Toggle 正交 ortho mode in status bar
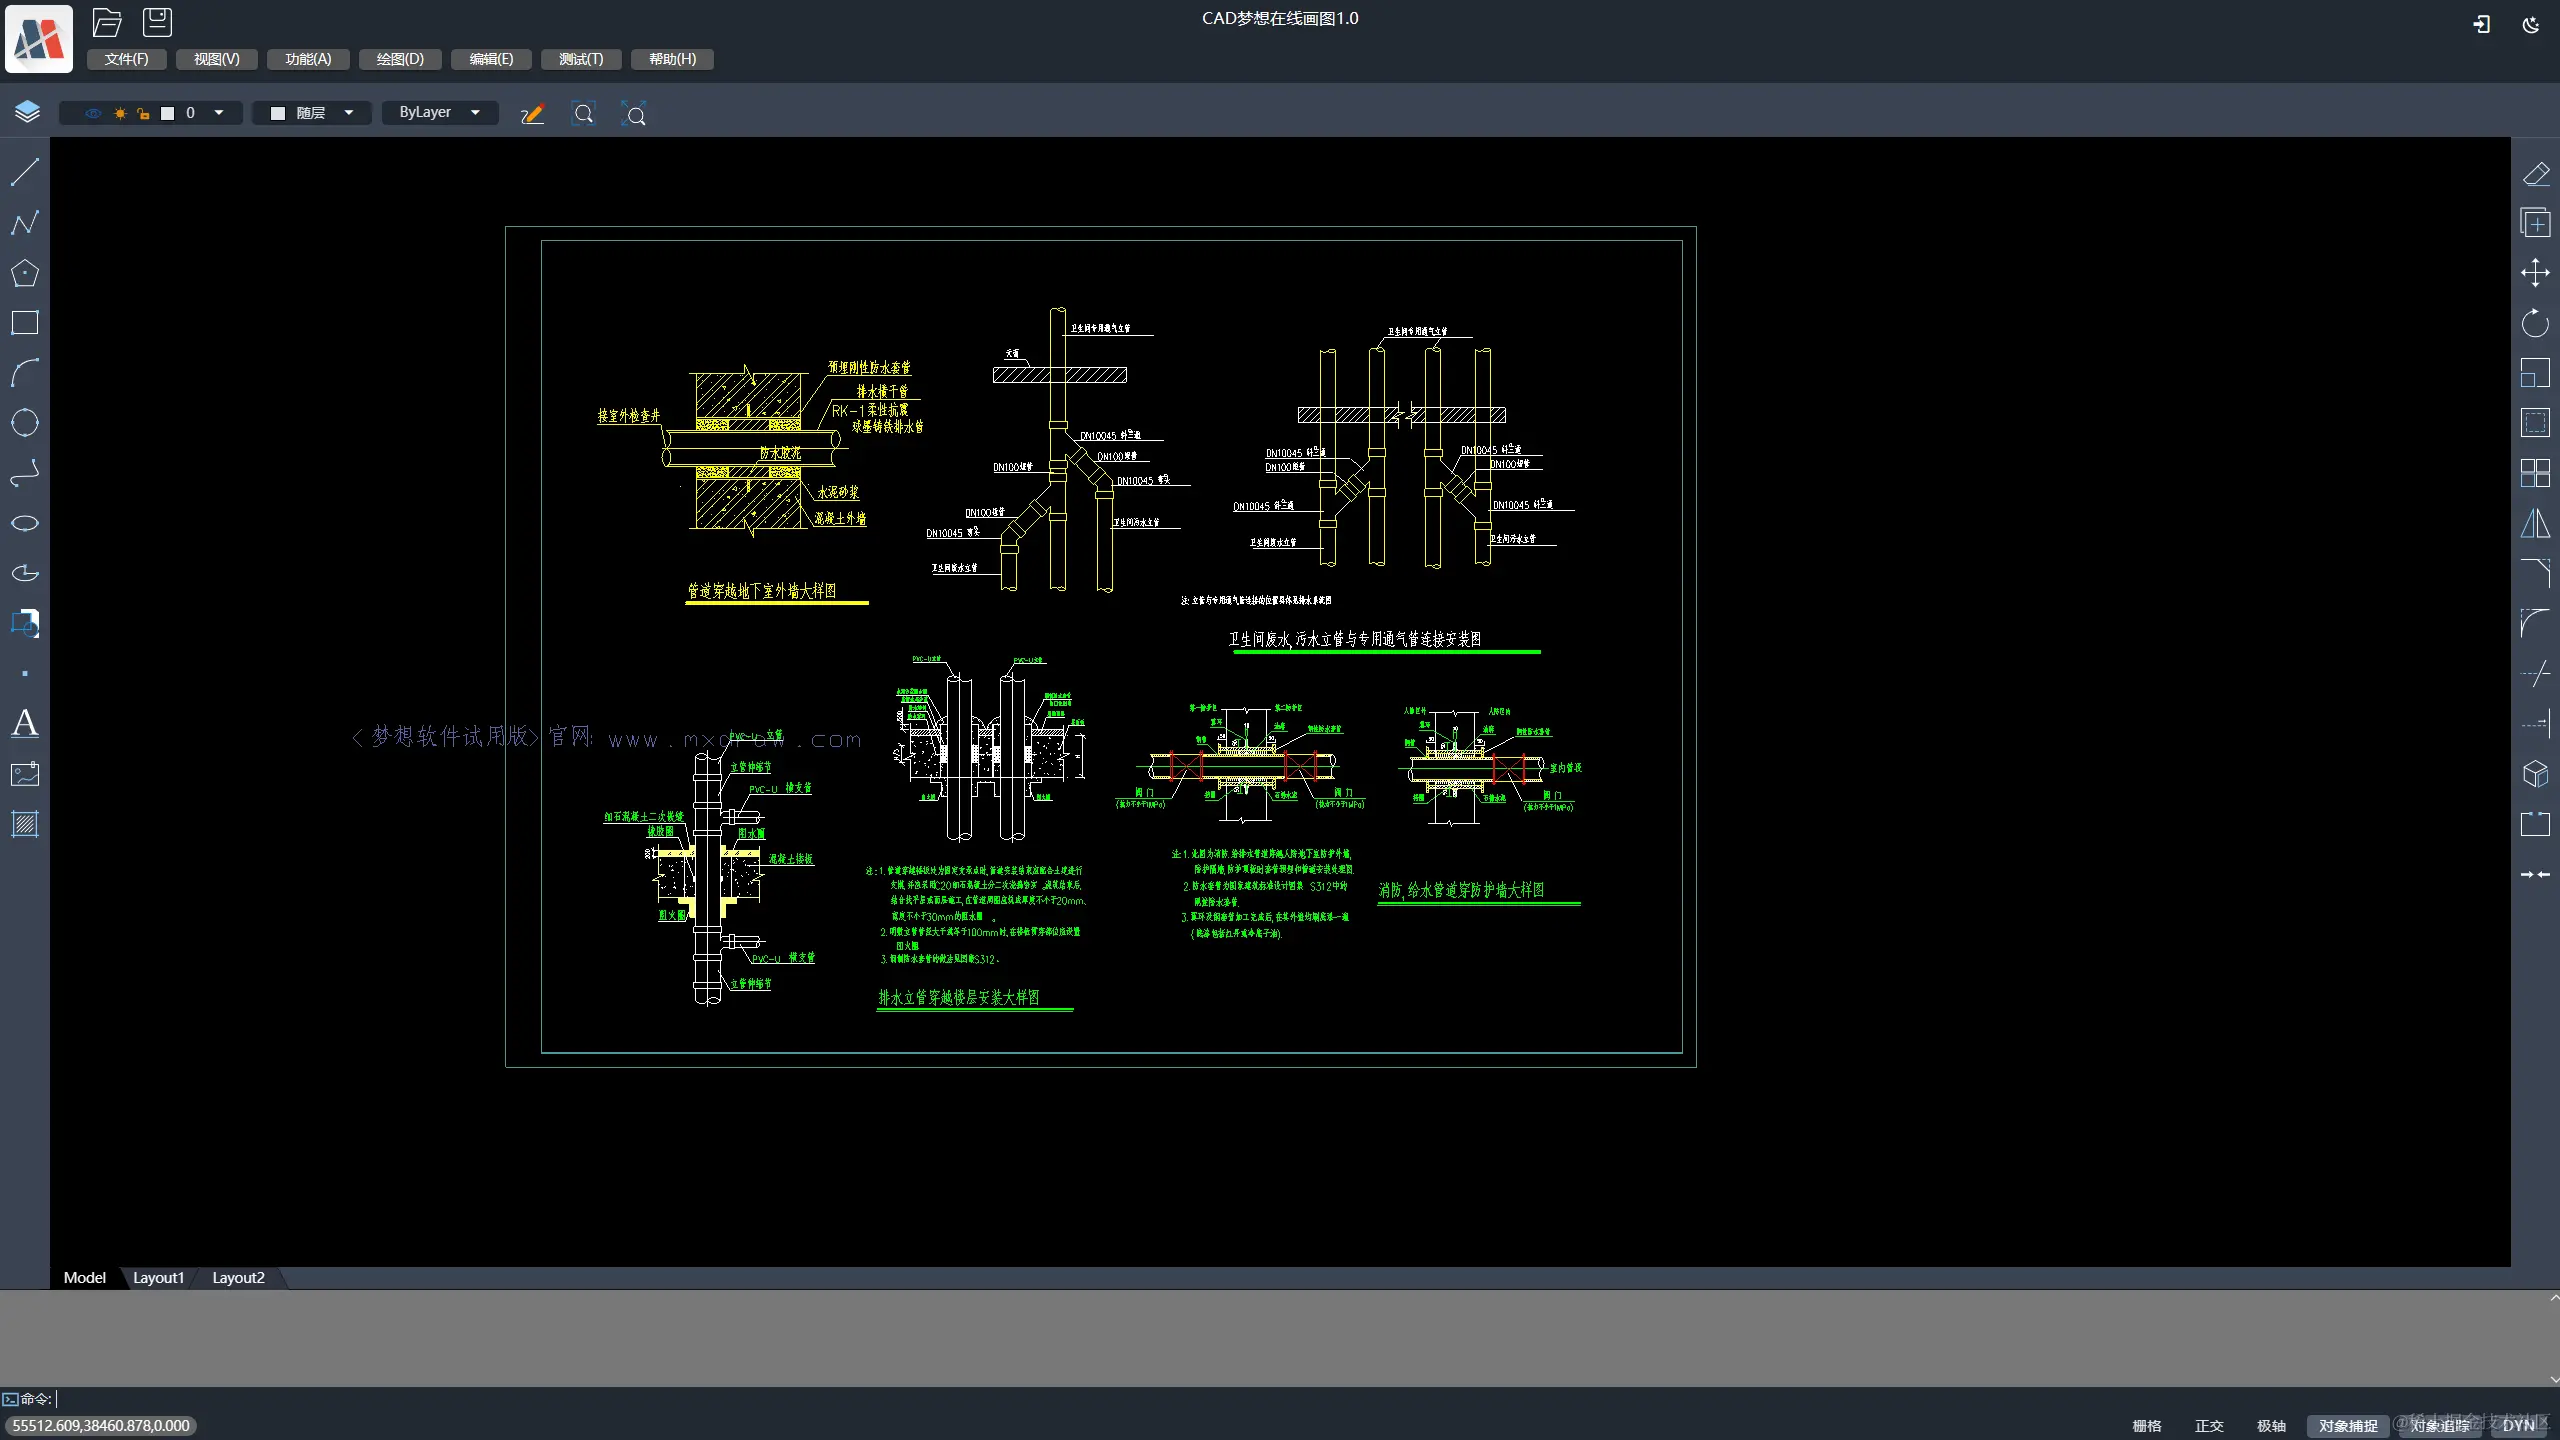Screen dimensions: 2560x1440 coord(2208,1426)
